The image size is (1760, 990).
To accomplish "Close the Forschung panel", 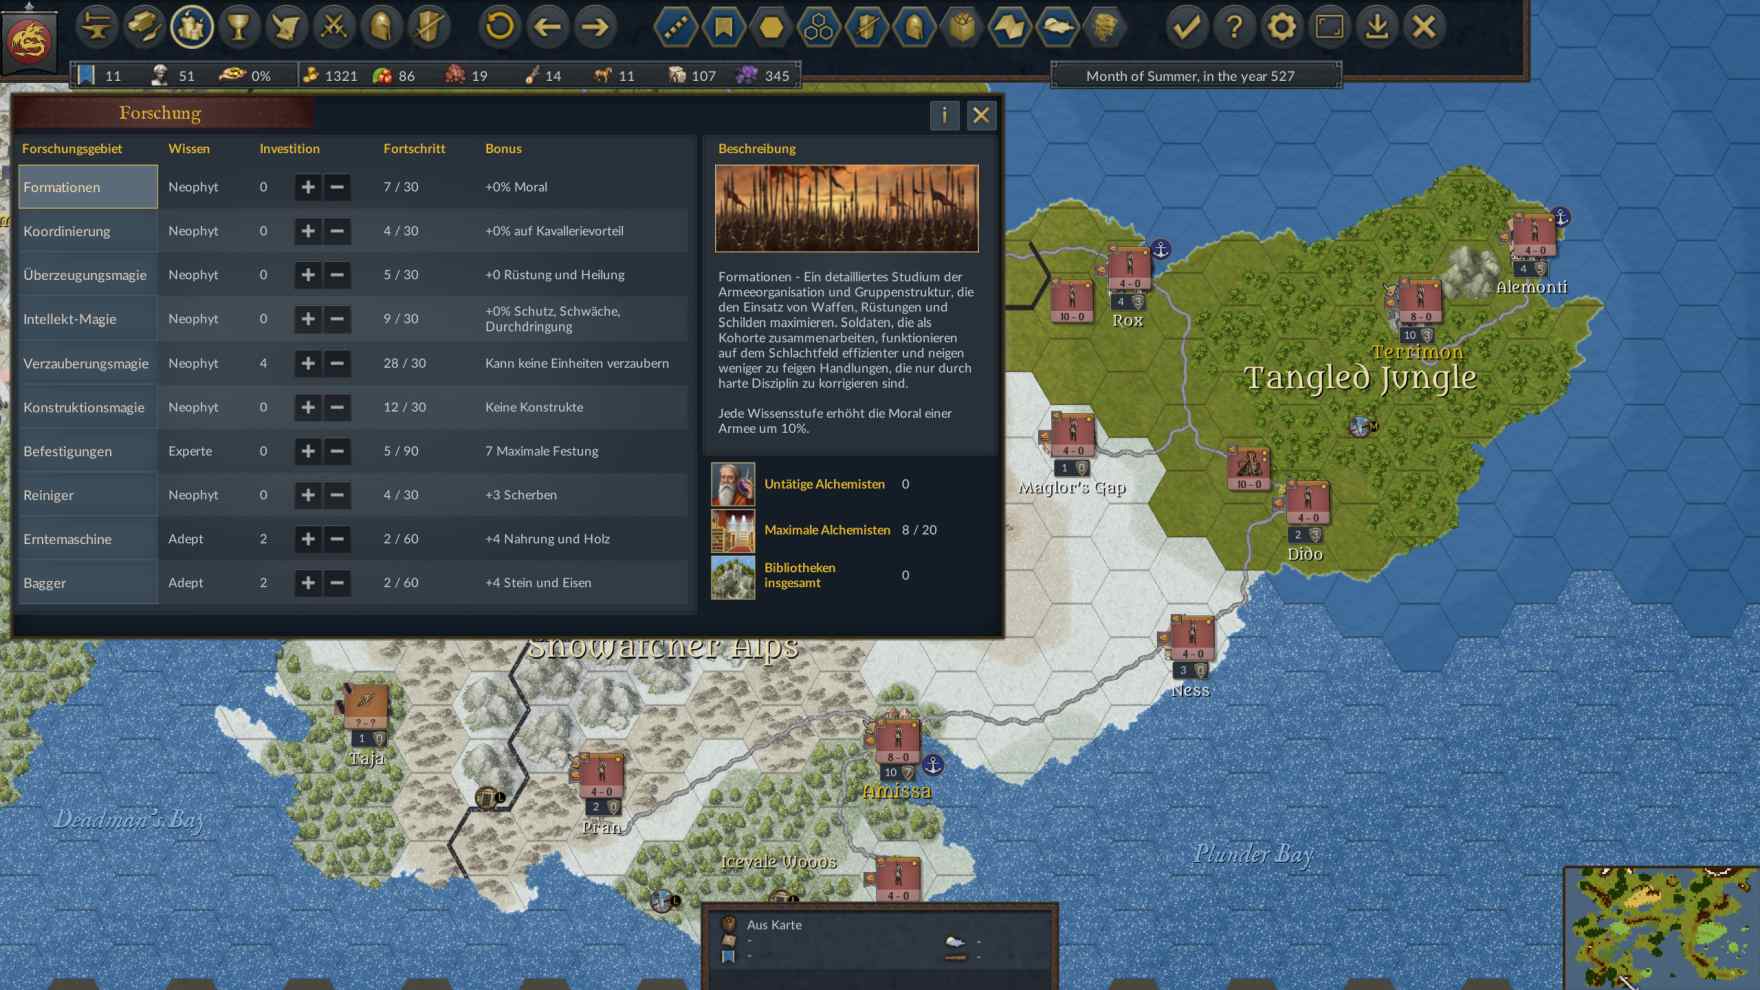I will pos(981,115).
